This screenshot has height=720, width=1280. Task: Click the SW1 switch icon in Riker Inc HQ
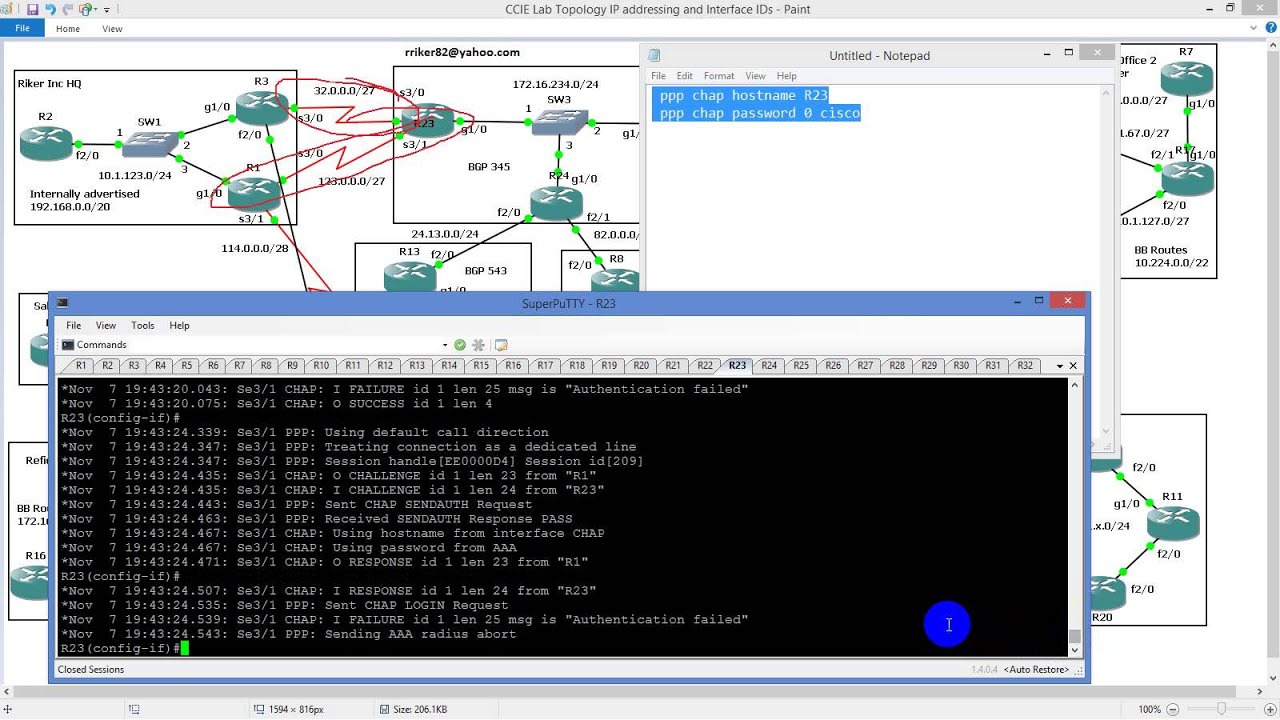pyautogui.click(x=150, y=143)
